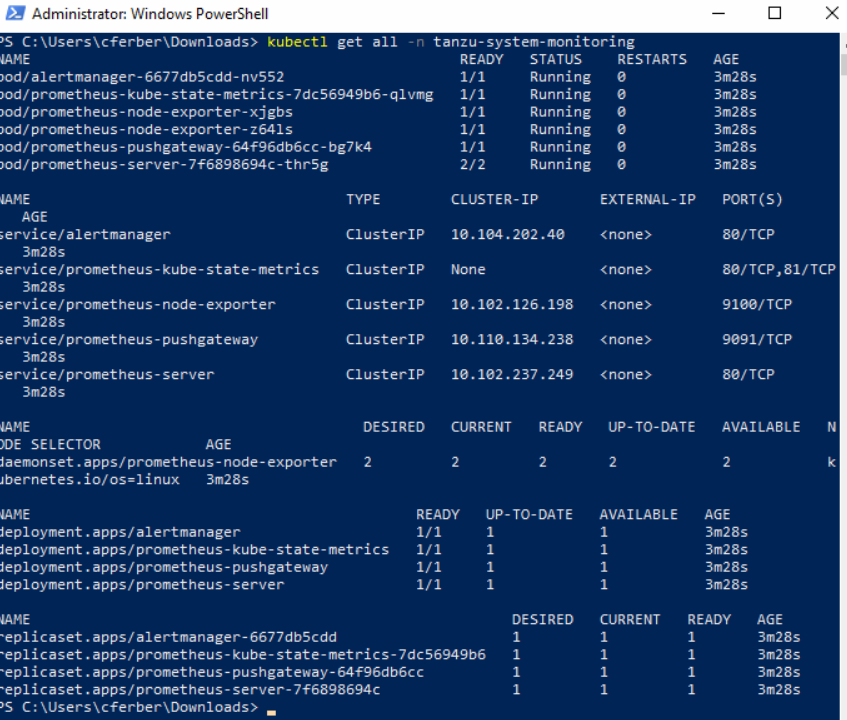Click the 9091/TCP port of pushgateway
Viewport: 847px width, 720px height.
(x=756, y=340)
